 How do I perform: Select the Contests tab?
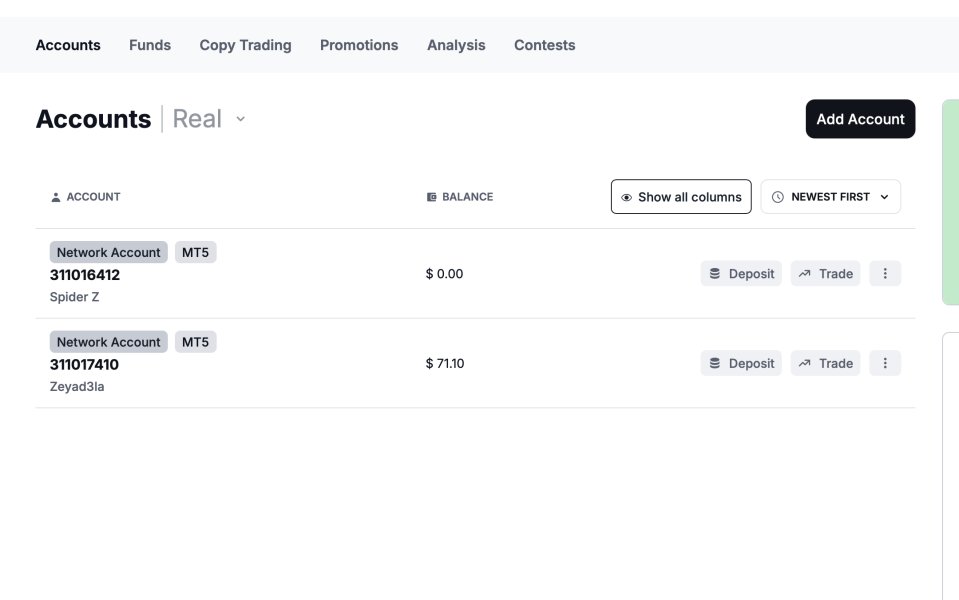(544, 45)
